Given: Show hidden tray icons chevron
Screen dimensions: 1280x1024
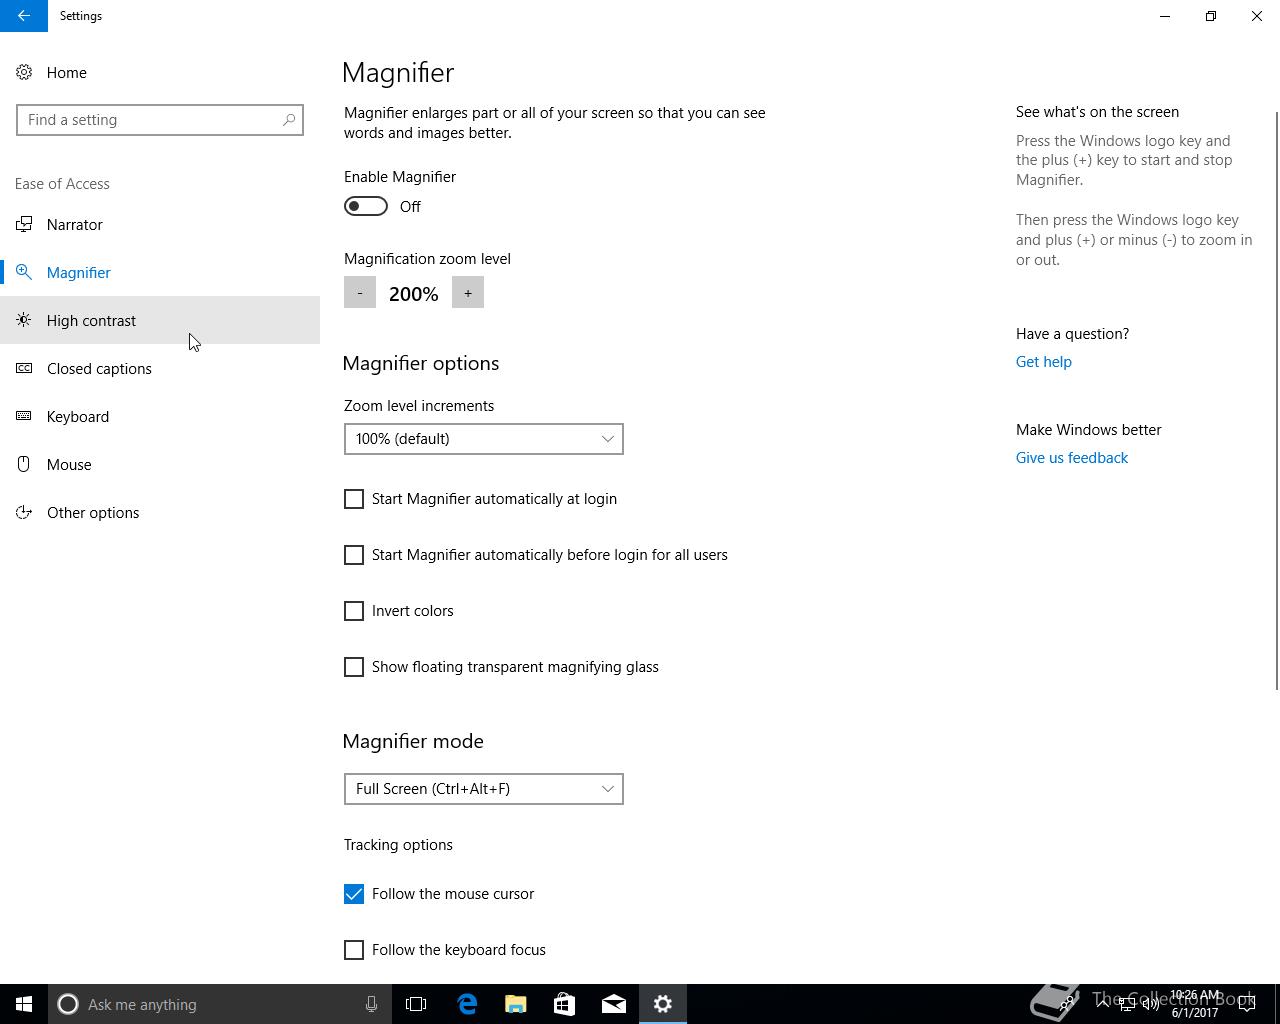Looking at the screenshot, I should click(x=1103, y=1004).
